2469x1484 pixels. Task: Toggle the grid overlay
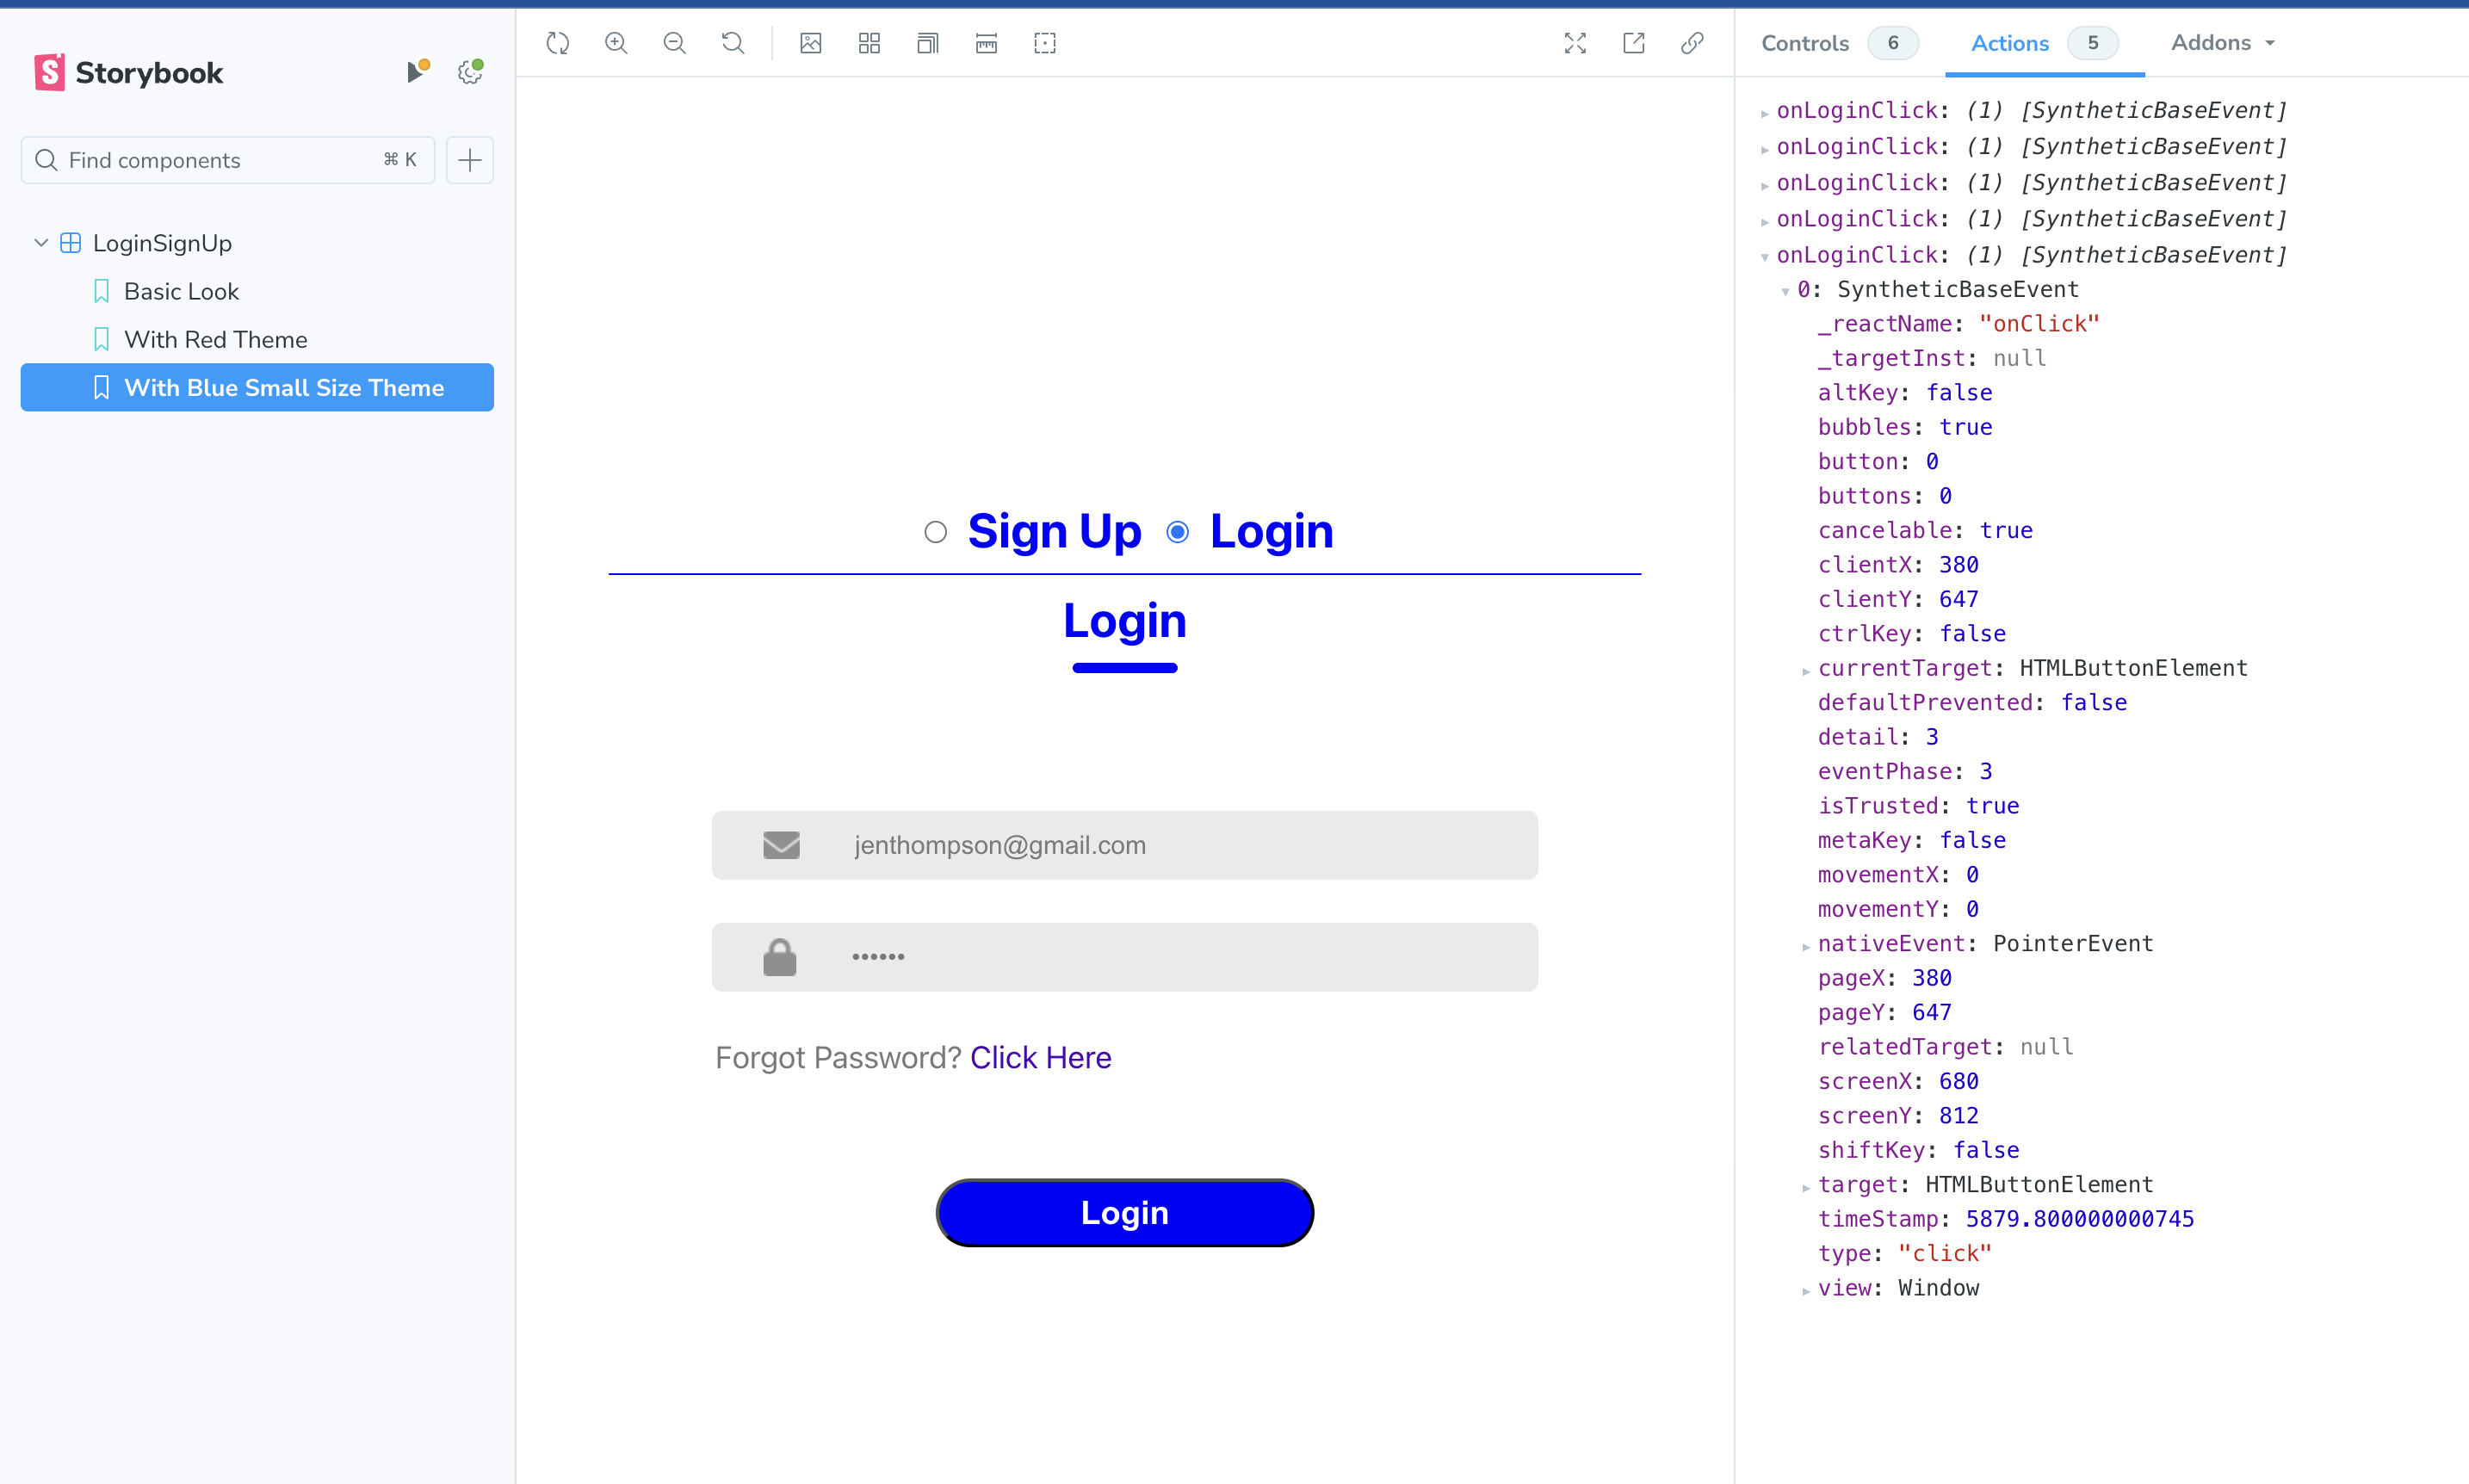tap(868, 43)
